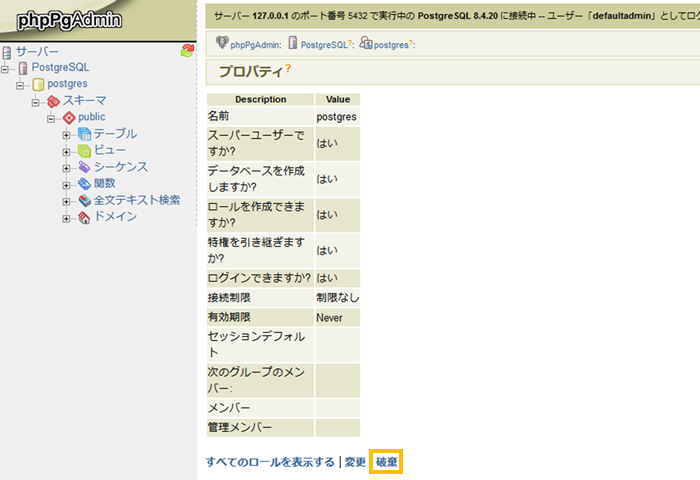Collapse the スキーマ tree node

tap(36, 101)
